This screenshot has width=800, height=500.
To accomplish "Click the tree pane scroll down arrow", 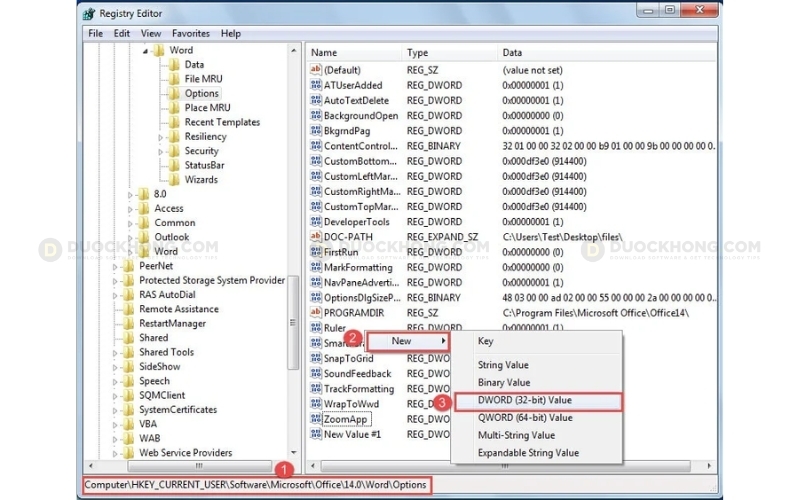I will pyautogui.click(x=293, y=453).
